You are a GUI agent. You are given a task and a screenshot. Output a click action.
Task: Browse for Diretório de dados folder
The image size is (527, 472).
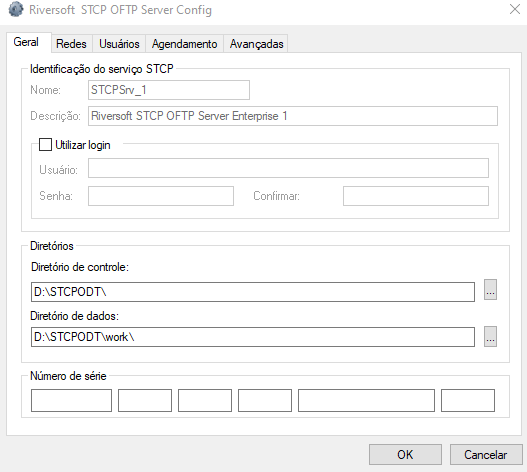(490, 336)
